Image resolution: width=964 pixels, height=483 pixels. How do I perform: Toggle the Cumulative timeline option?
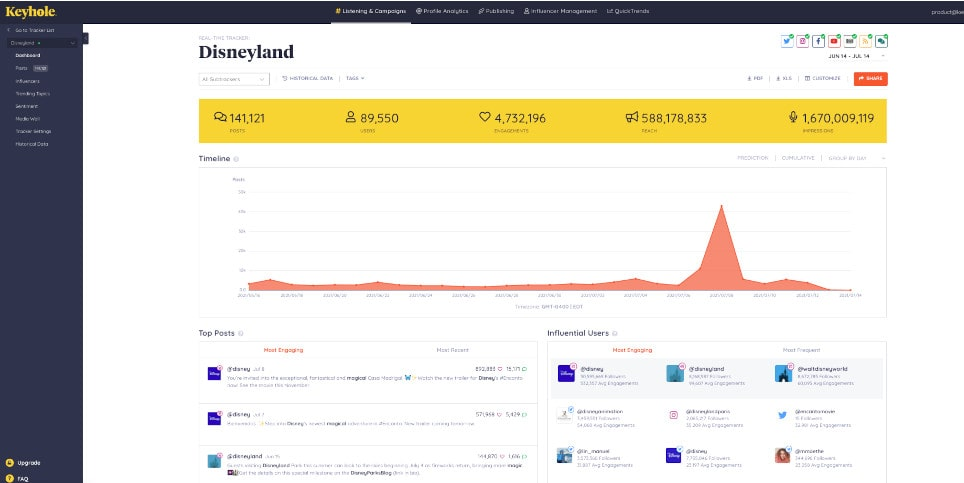(x=798, y=159)
